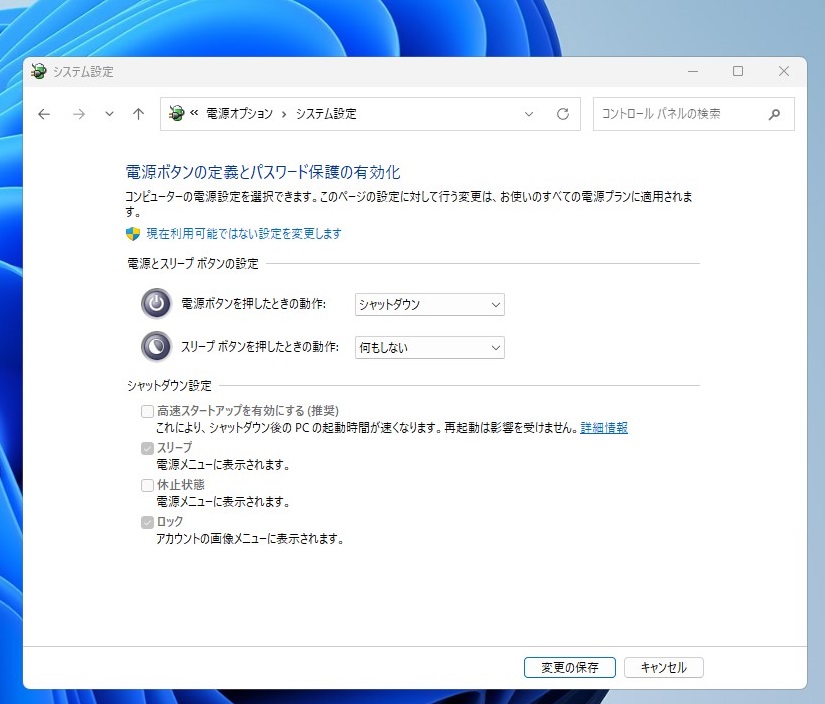825x704 pixels.
Task: Click the power options icon in address bar
Action: (177, 114)
